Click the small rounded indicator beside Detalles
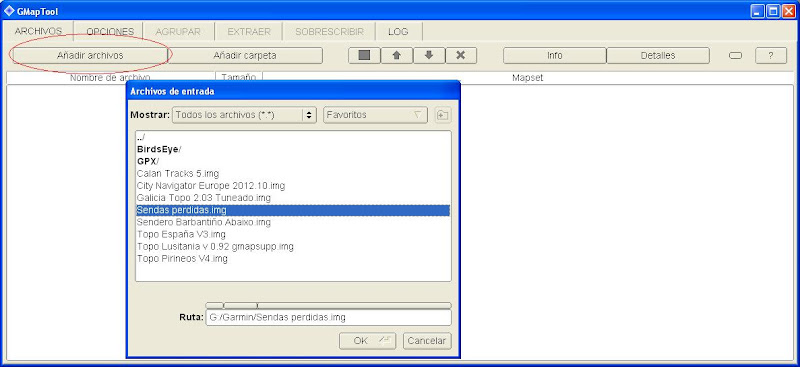 [x=735, y=56]
